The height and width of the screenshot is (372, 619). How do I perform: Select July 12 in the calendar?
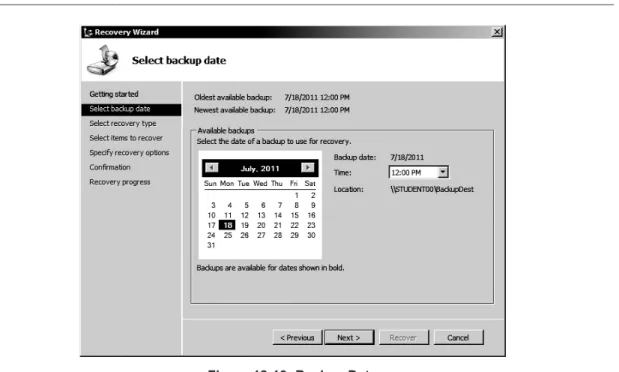point(245,215)
